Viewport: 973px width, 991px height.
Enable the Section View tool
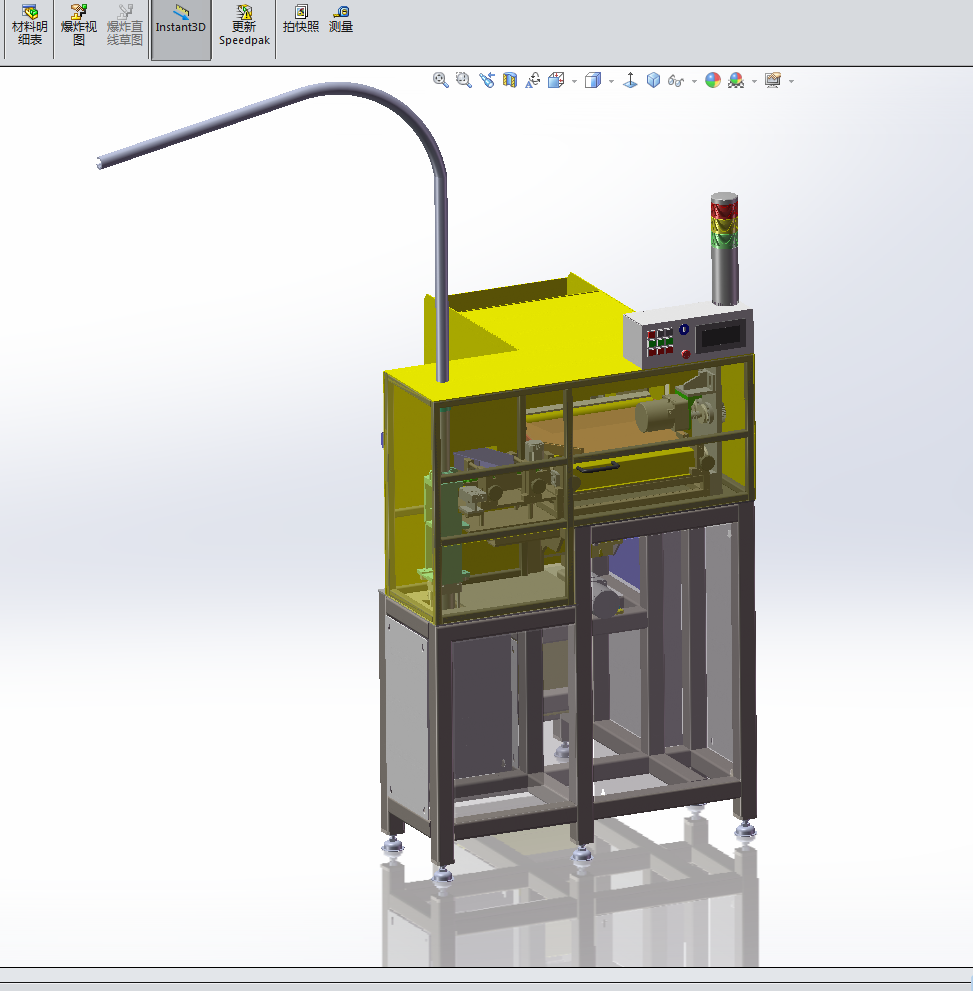(510, 80)
